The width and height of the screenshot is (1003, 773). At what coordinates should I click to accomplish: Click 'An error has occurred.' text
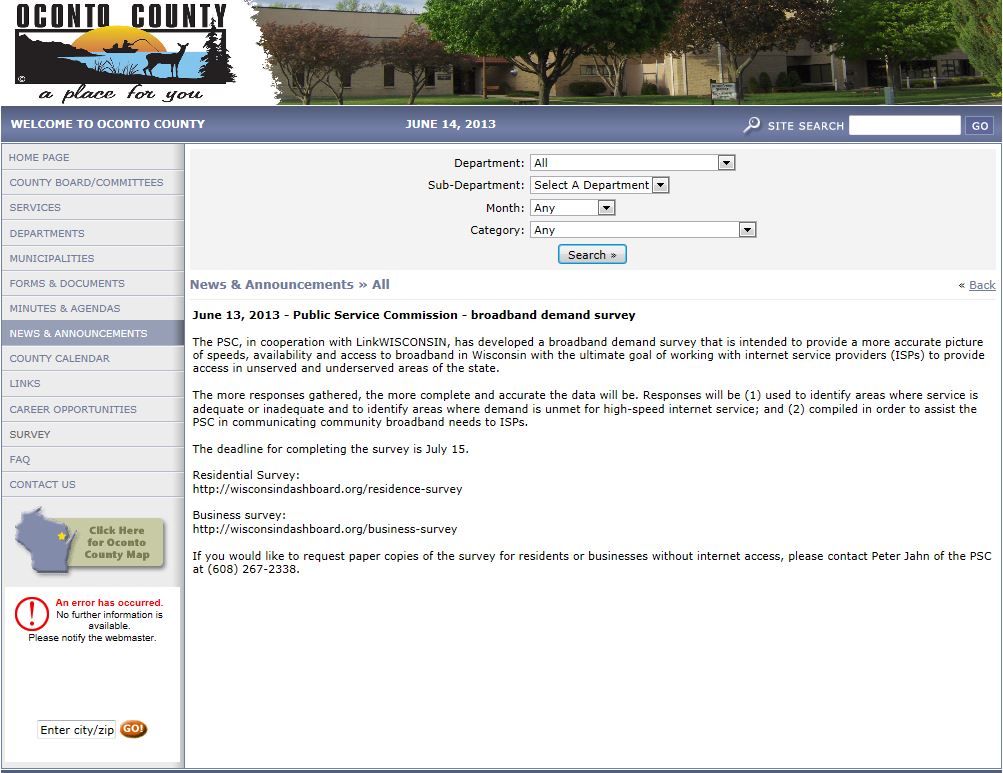point(109,603)
